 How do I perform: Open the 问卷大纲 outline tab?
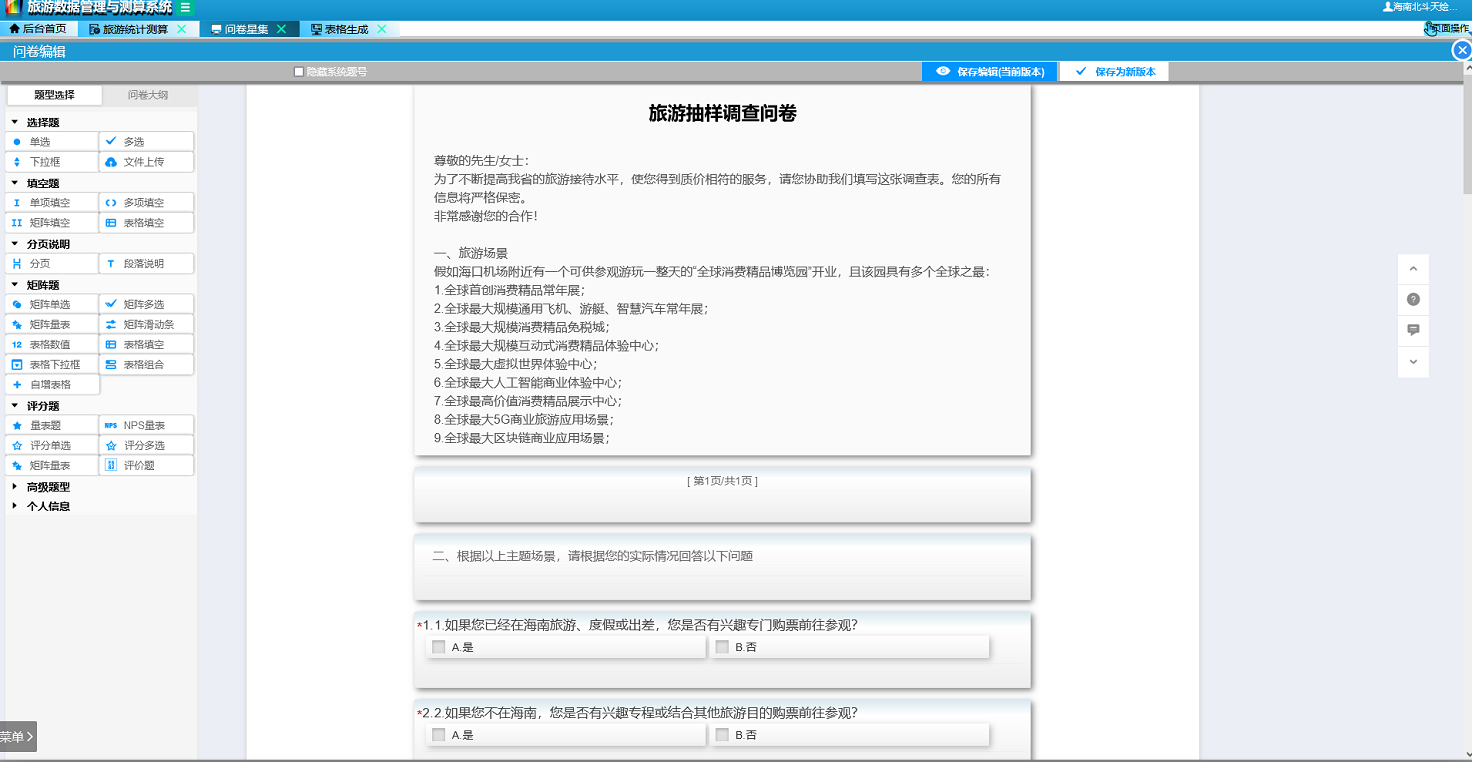(148, 94)
